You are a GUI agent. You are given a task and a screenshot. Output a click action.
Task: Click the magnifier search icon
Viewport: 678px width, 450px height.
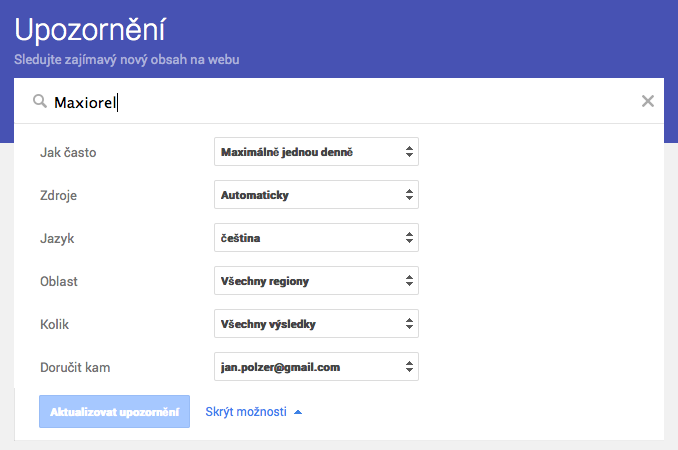pos(40,102)
